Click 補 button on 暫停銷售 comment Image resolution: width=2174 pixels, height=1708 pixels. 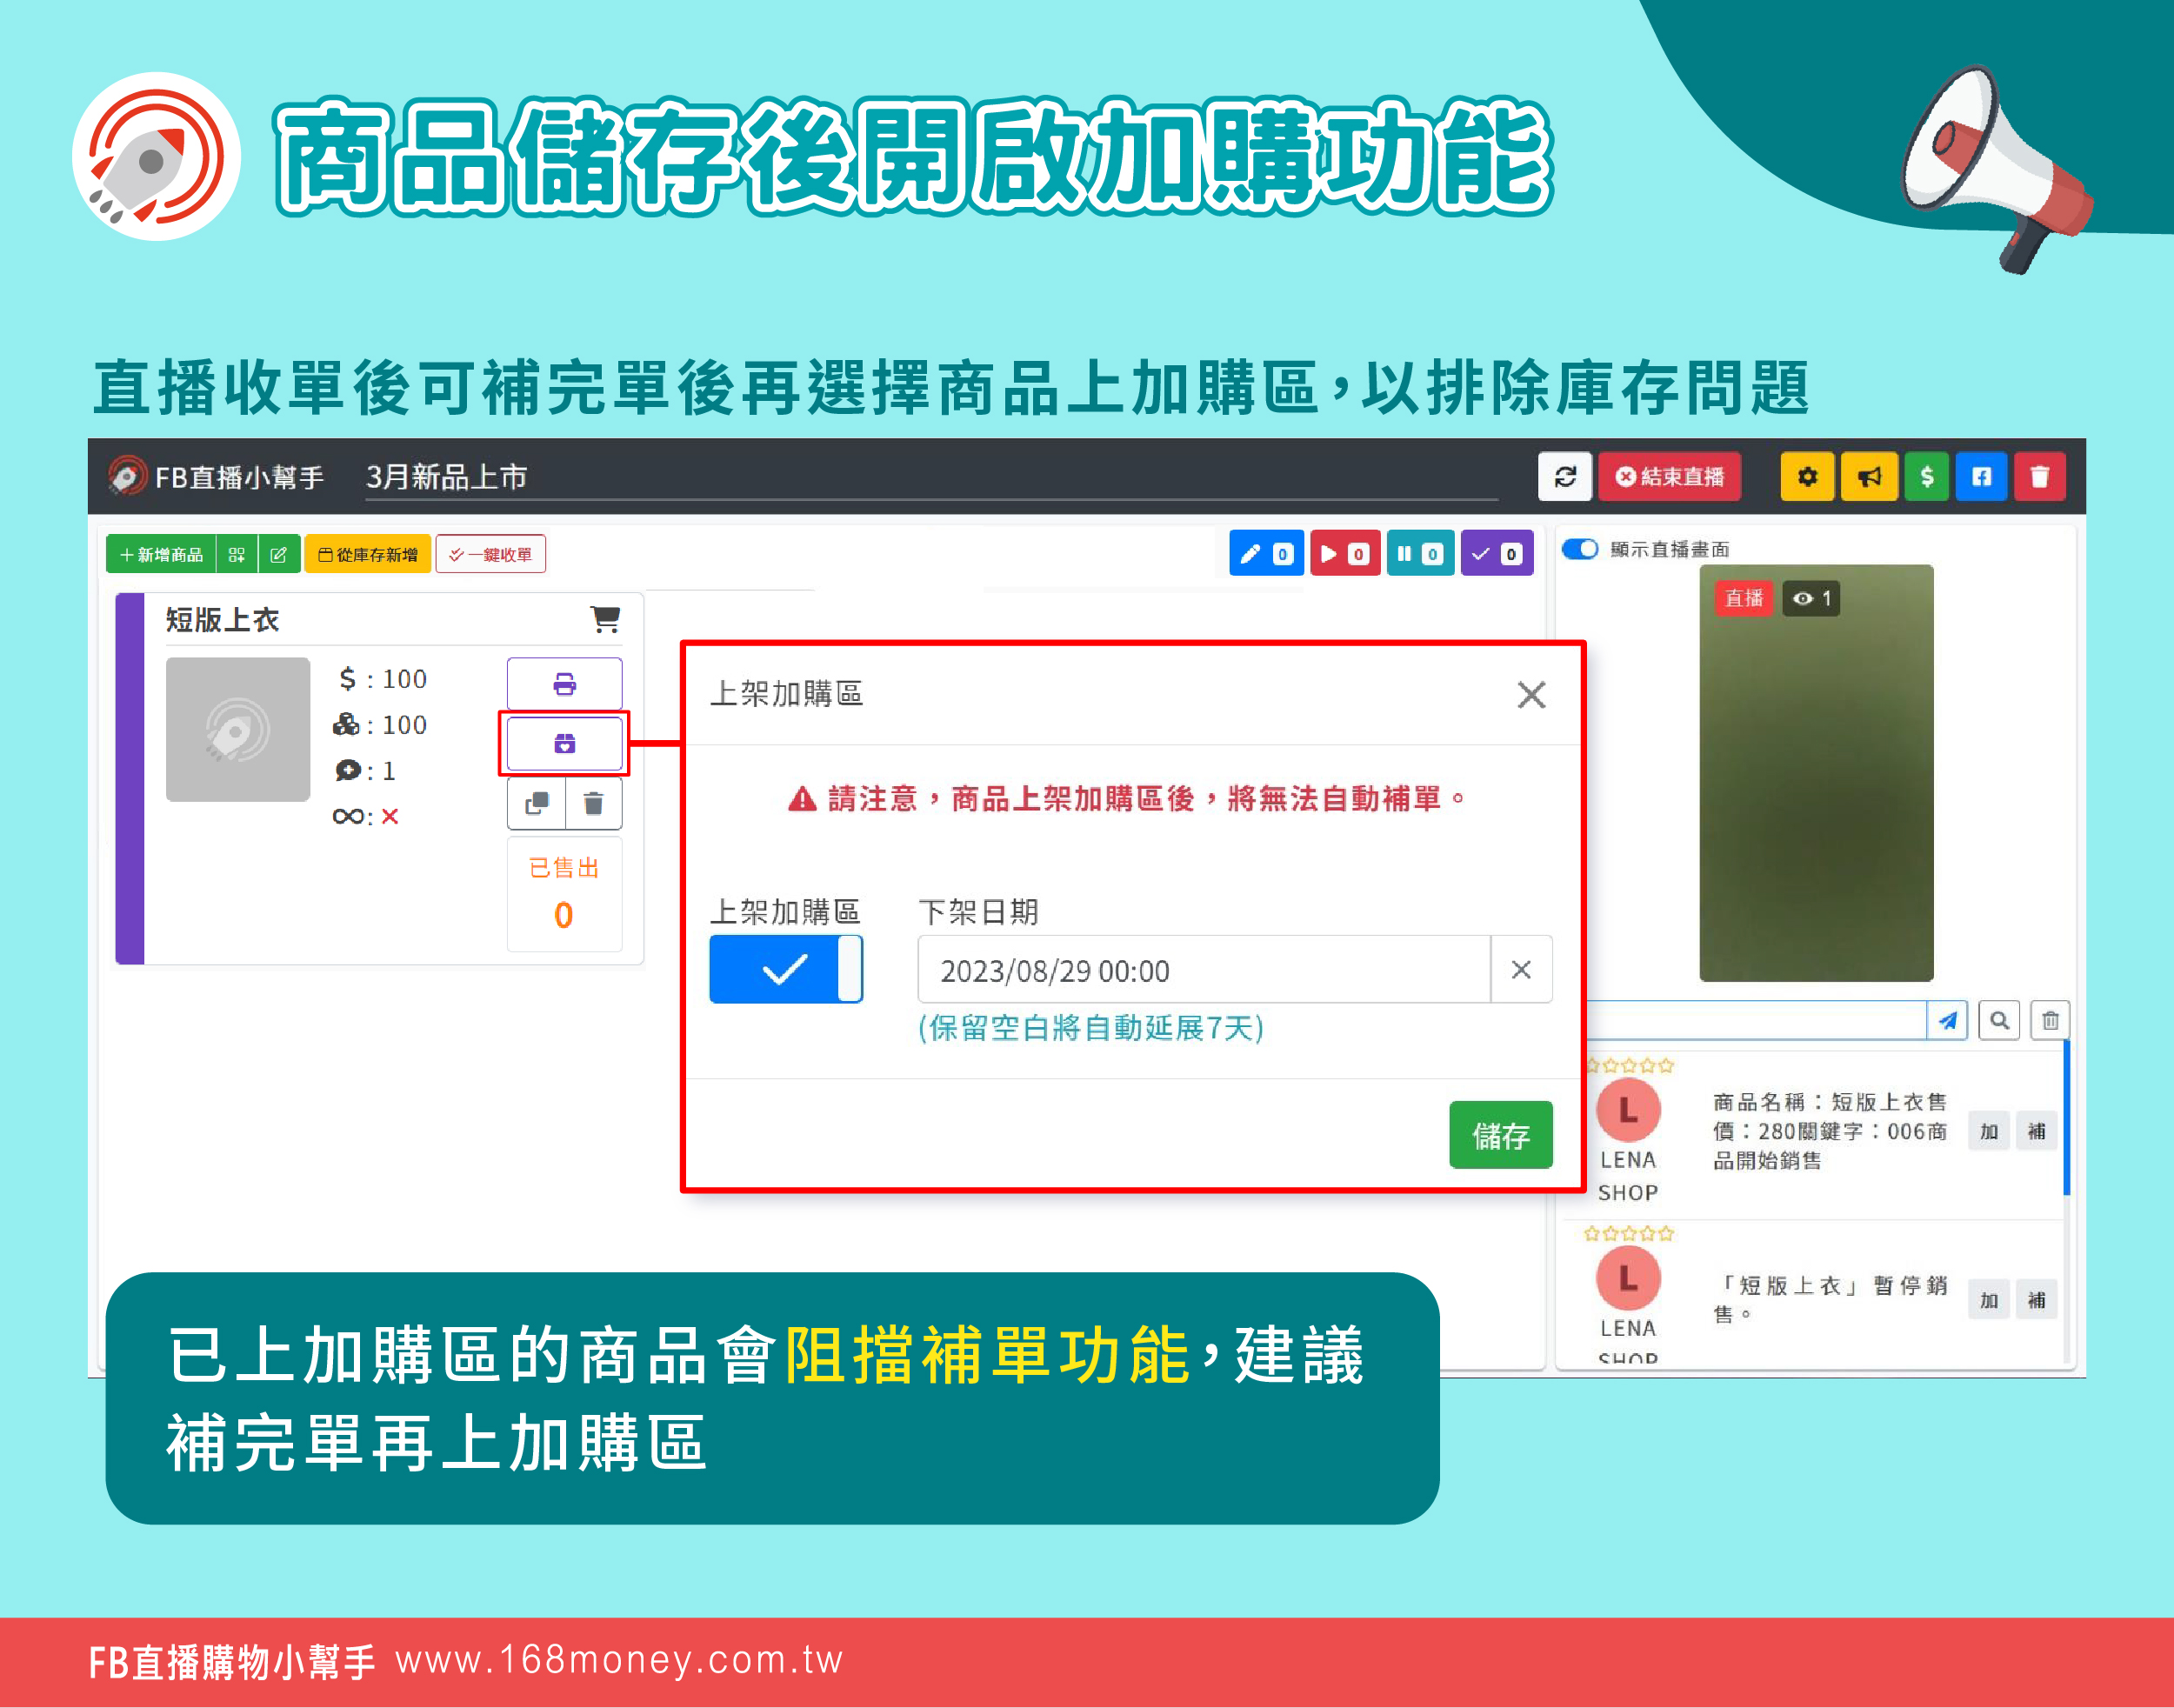(x=2036, y=1300)
